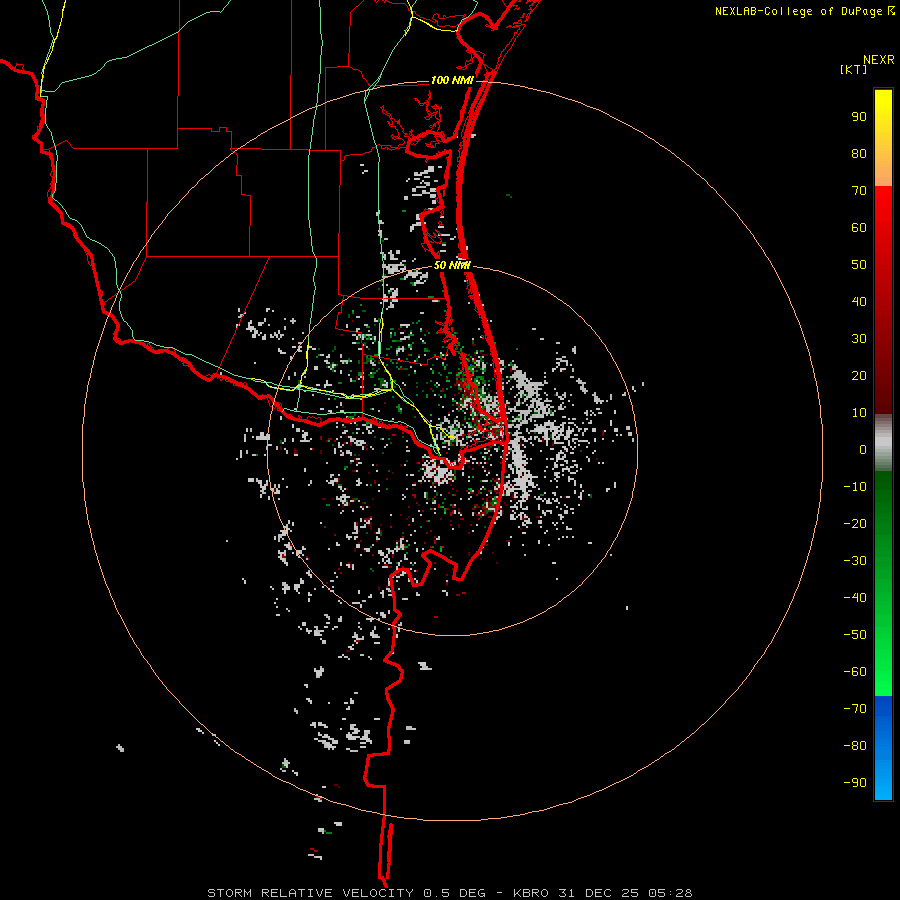Click the positive 10 knot scale value

click(x=859, y=413)
